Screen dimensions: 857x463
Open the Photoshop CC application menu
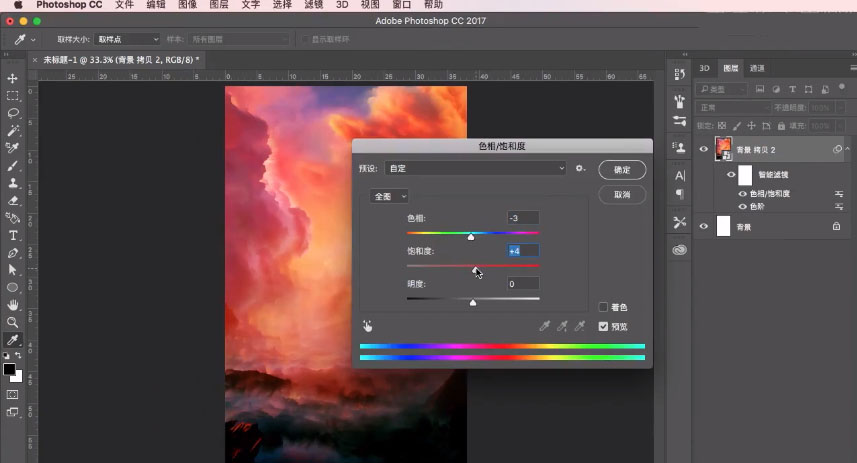coord(69,5)
